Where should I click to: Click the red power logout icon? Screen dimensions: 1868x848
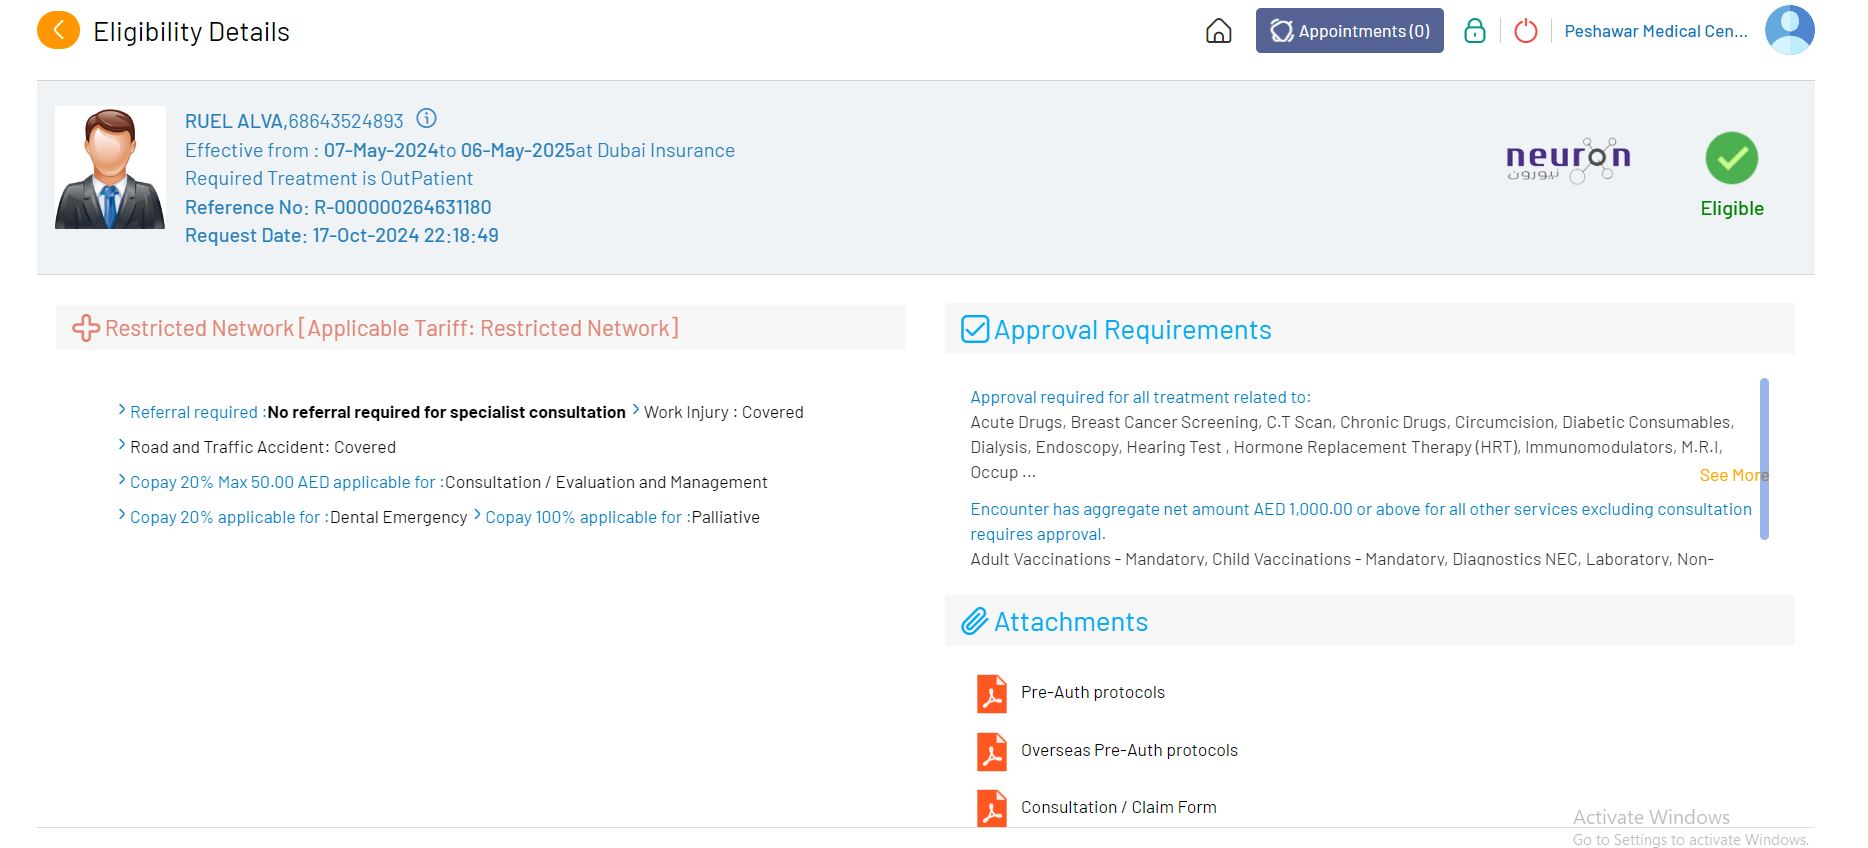coord(1525,31)
